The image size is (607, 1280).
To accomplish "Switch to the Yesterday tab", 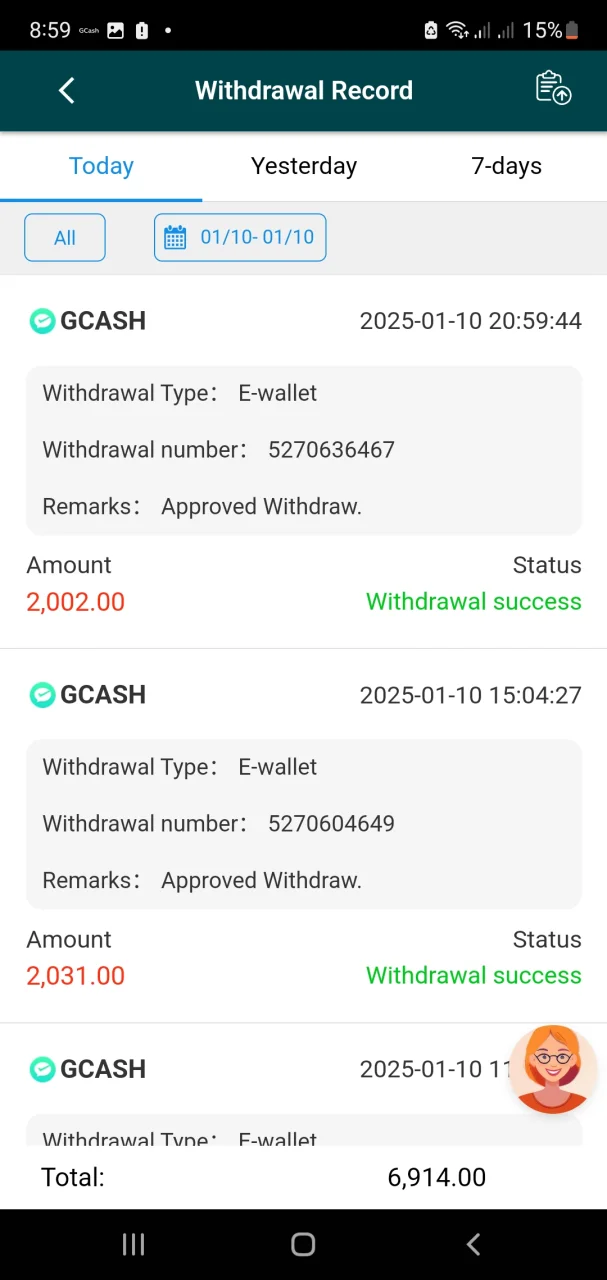I will [304, 166].
